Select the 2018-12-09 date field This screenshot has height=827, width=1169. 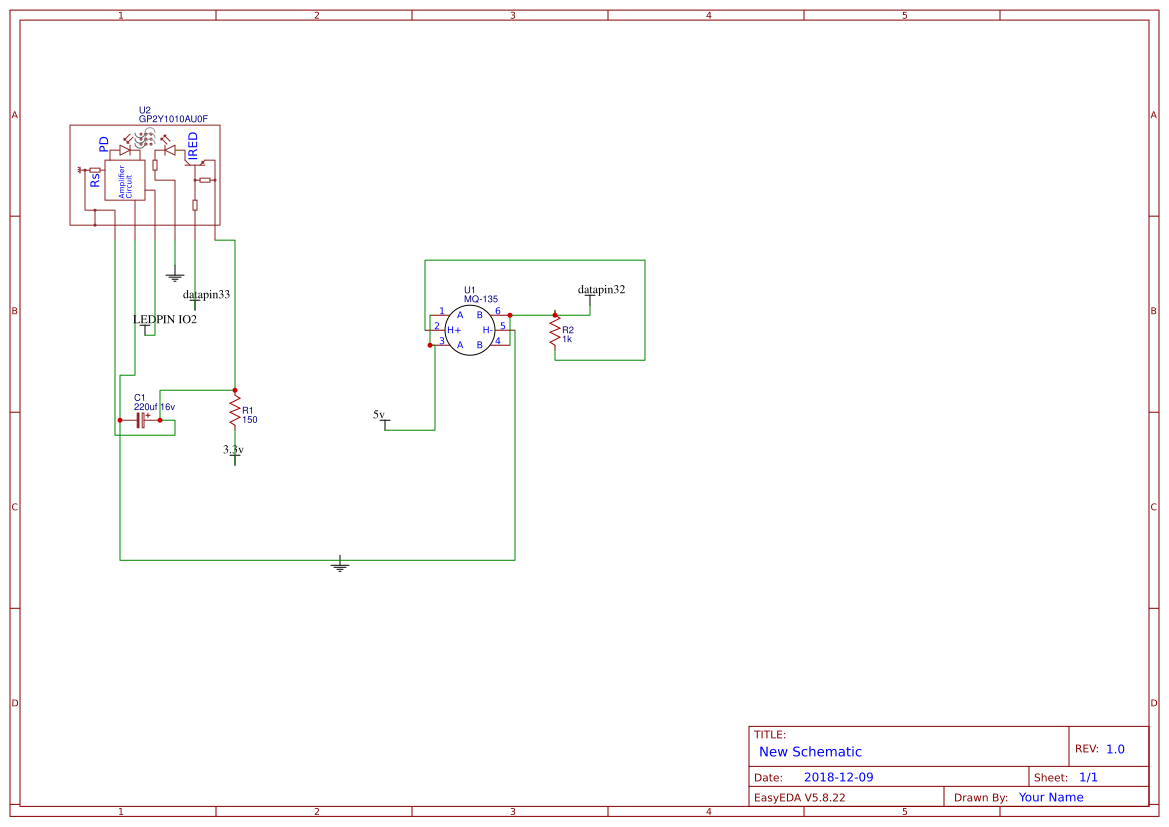[840, 776]
